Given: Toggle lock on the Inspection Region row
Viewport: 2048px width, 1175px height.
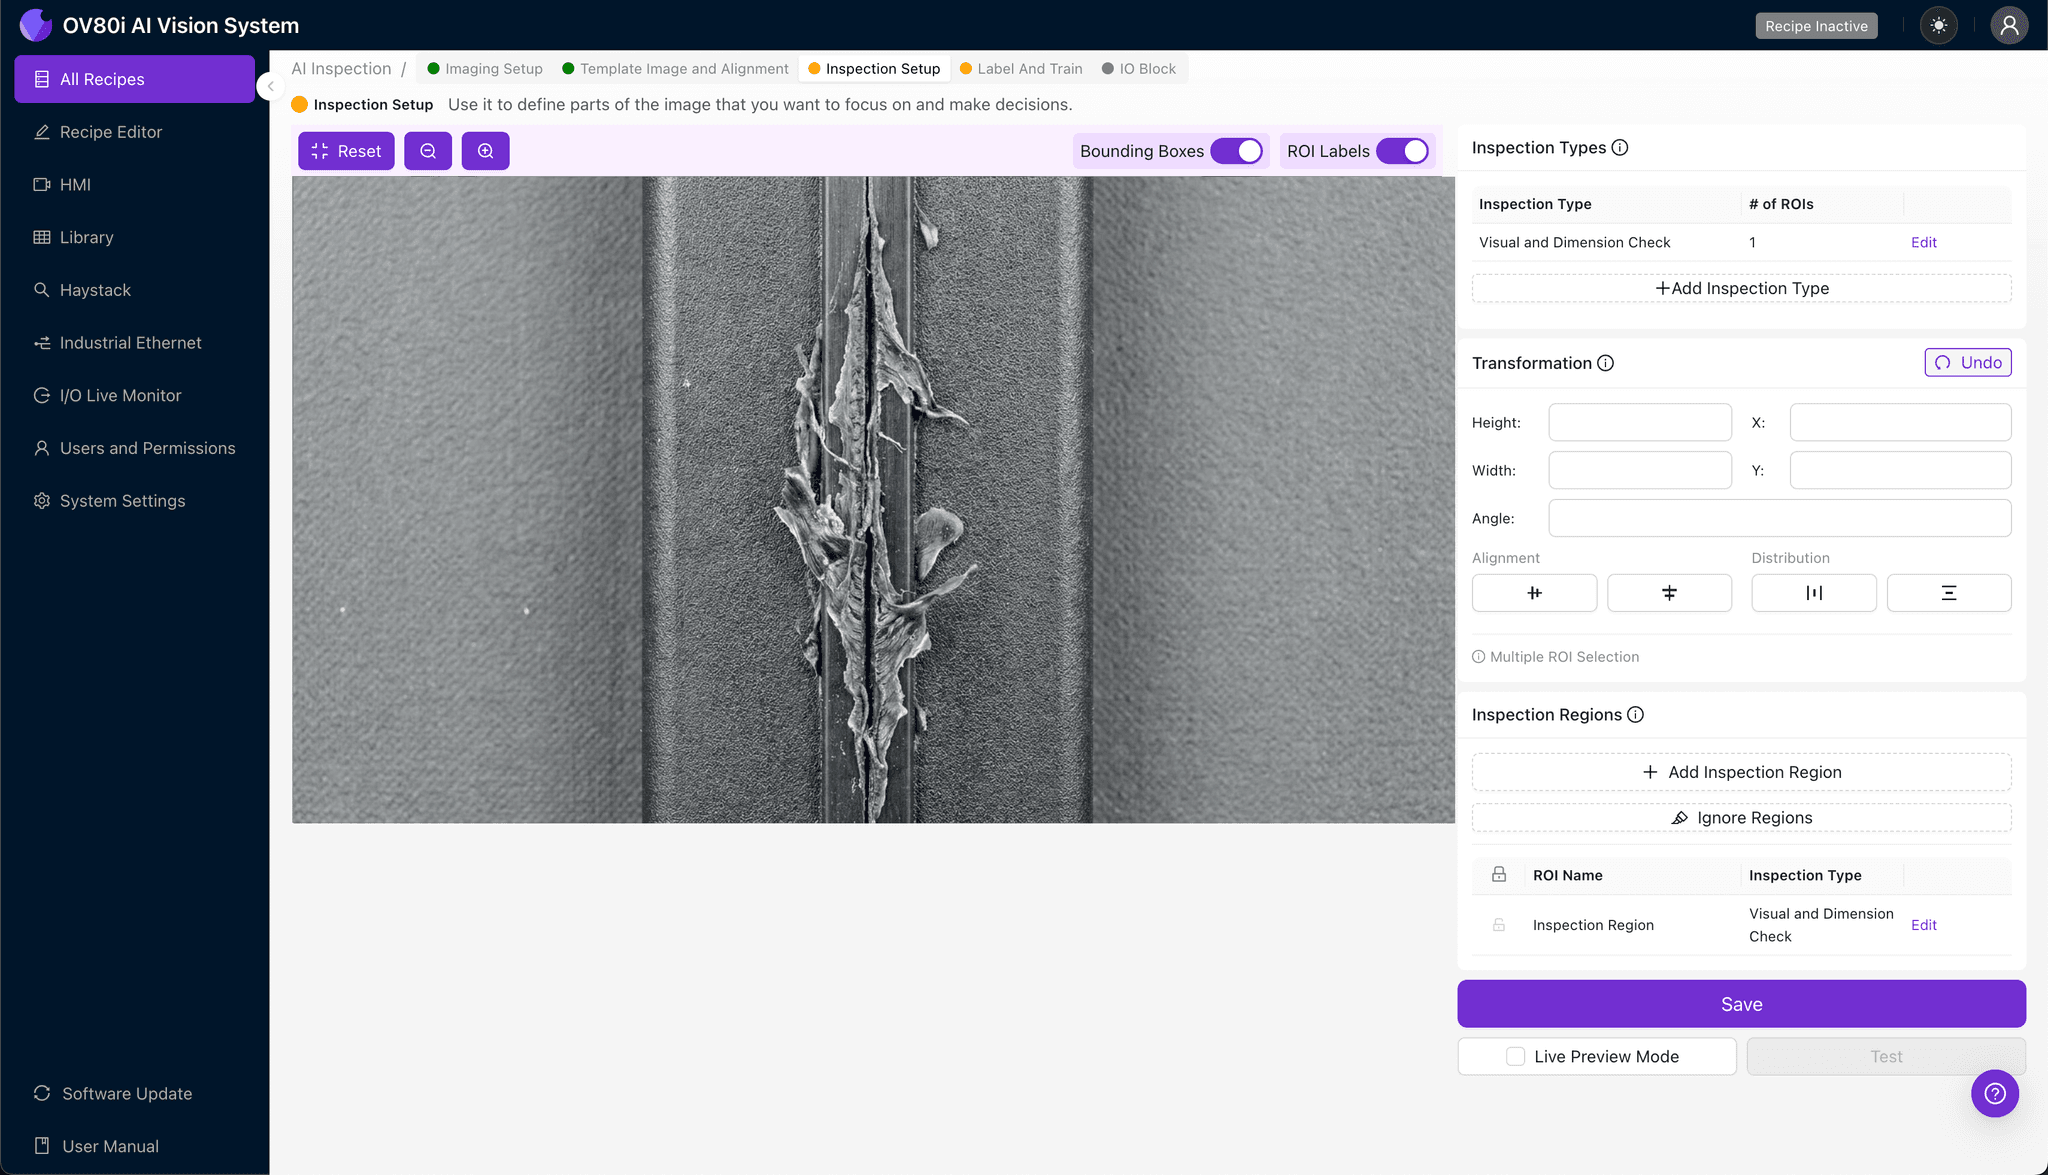Looking at the screenshot, I should tap(1499, 925).
